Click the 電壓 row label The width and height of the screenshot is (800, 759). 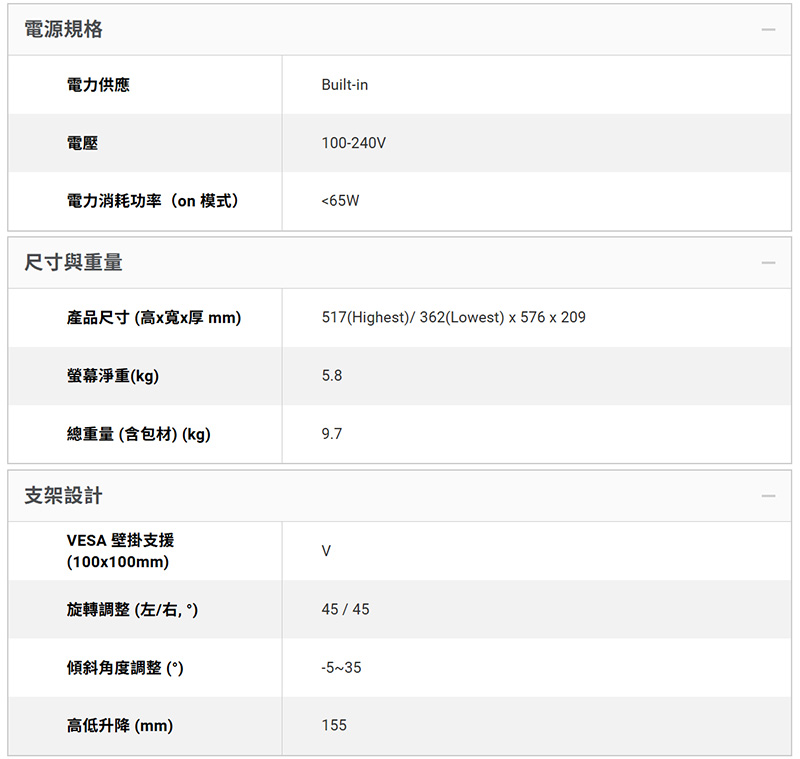[82, 143]
